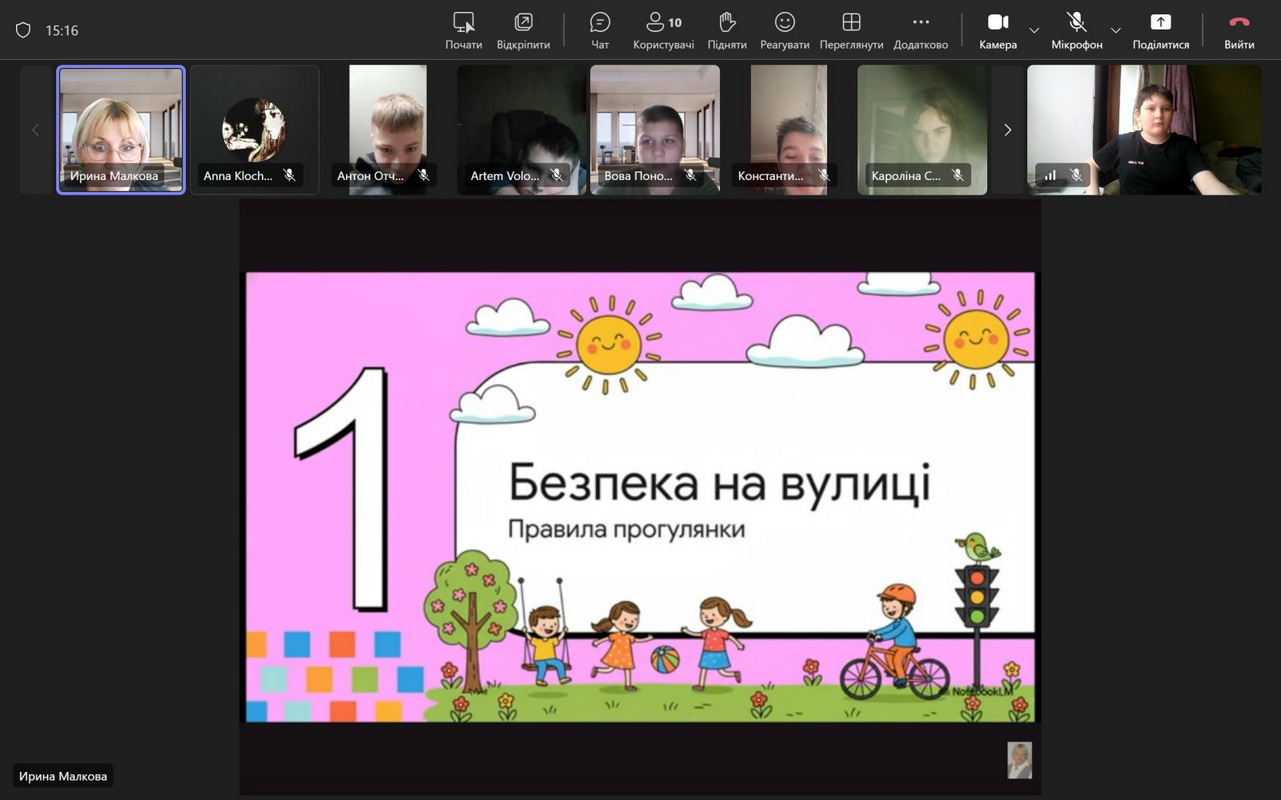This screenshot has height=800, width=1281.
Task: Click the shared slide Безпека на вулиці
Action: pyautogui.click(x=640, y=495)
